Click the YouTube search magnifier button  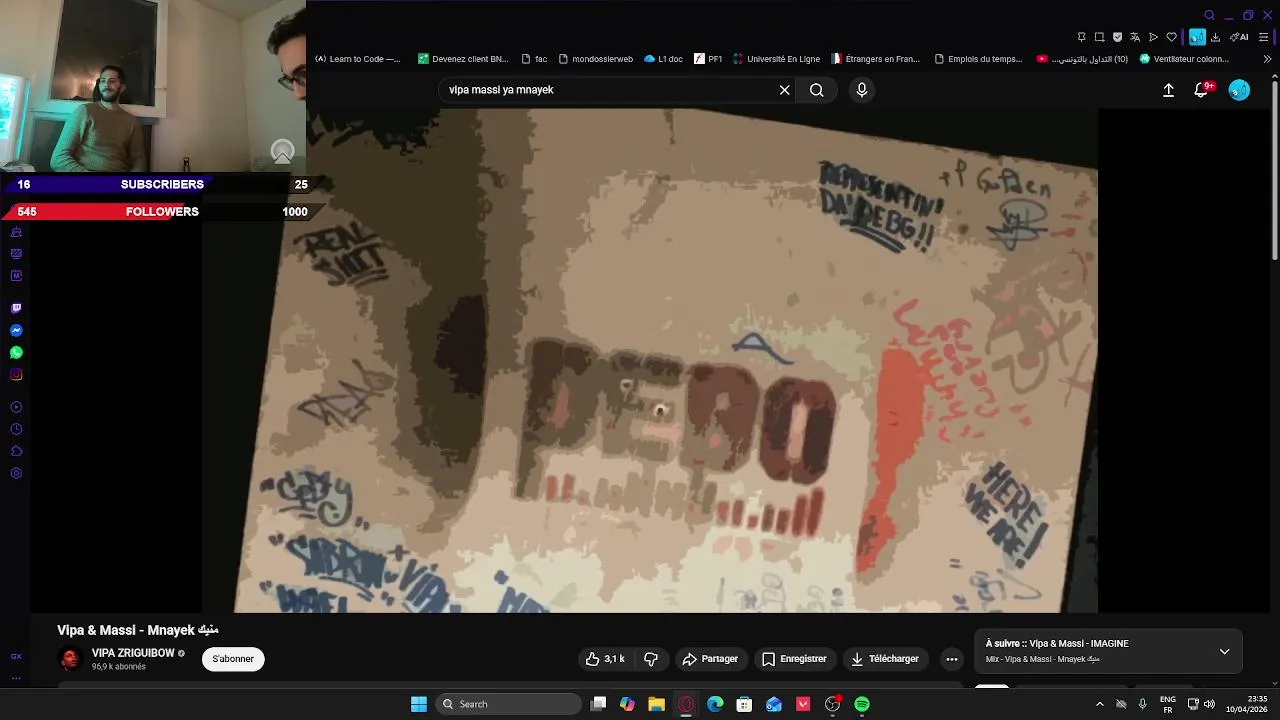pyautogui.click(x=817, y=90)
